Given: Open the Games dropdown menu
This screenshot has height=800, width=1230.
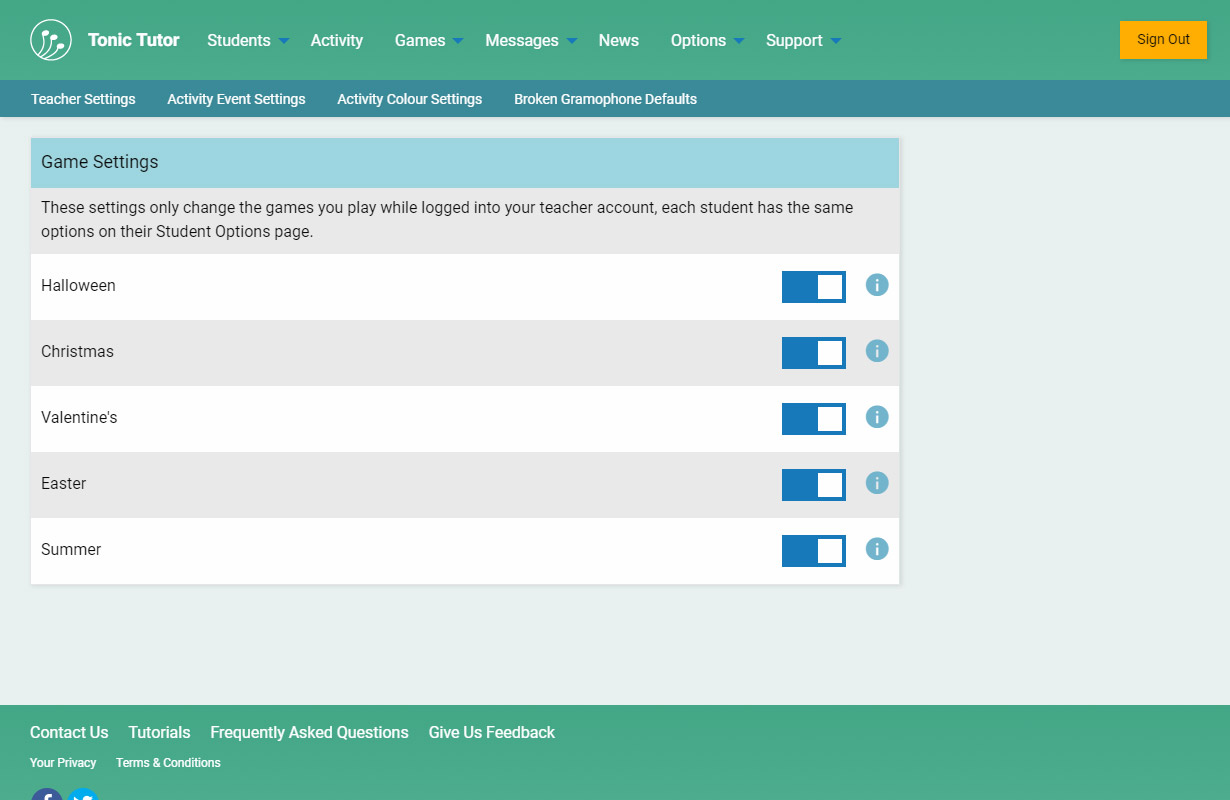Looking at the screenshot, I should 428,40.
